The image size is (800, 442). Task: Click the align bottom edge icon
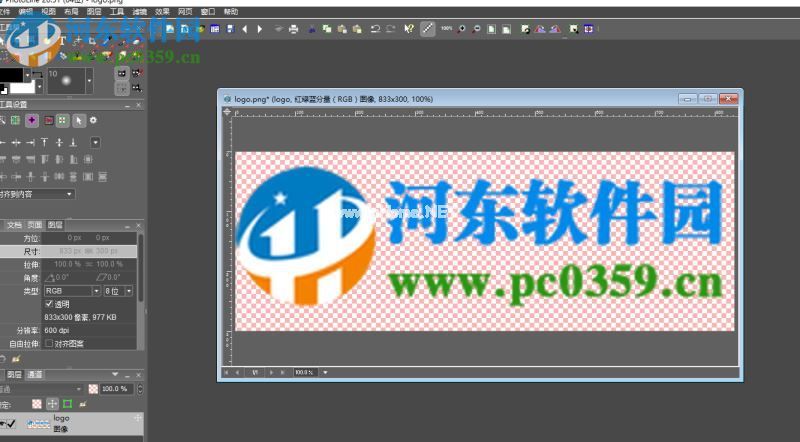point(73,142)
